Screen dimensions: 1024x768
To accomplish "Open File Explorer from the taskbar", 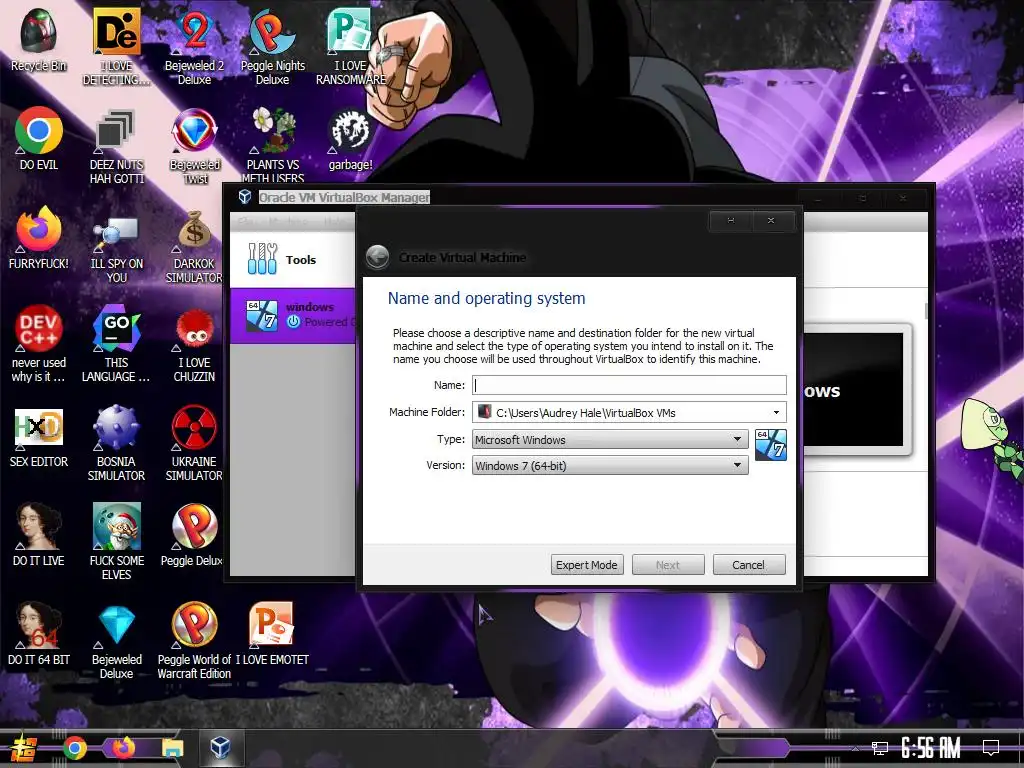I will tap(172, 748).
